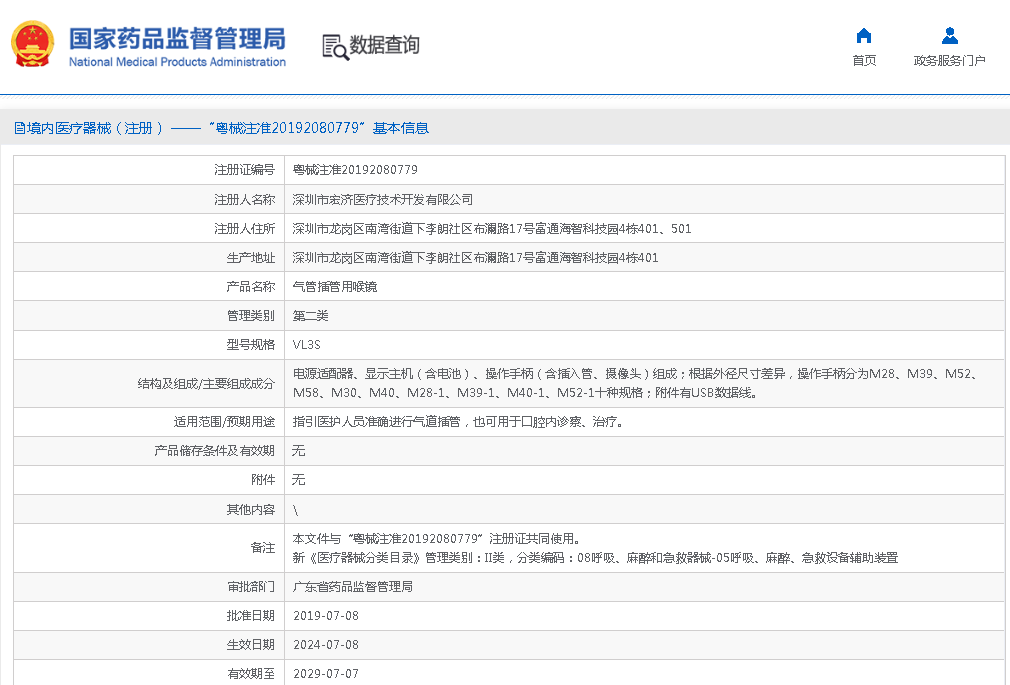Click the 生效日期 value 2024-07-08
This screenshot has height=685, width=1010.
pyautogui.click(x=325, y=644)
